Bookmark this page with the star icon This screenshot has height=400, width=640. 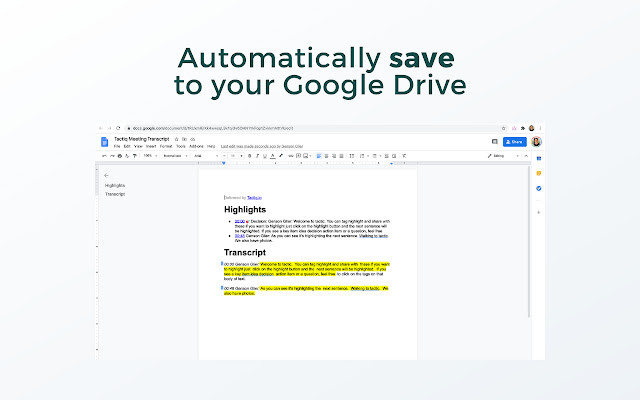click(x=504, y=128)
